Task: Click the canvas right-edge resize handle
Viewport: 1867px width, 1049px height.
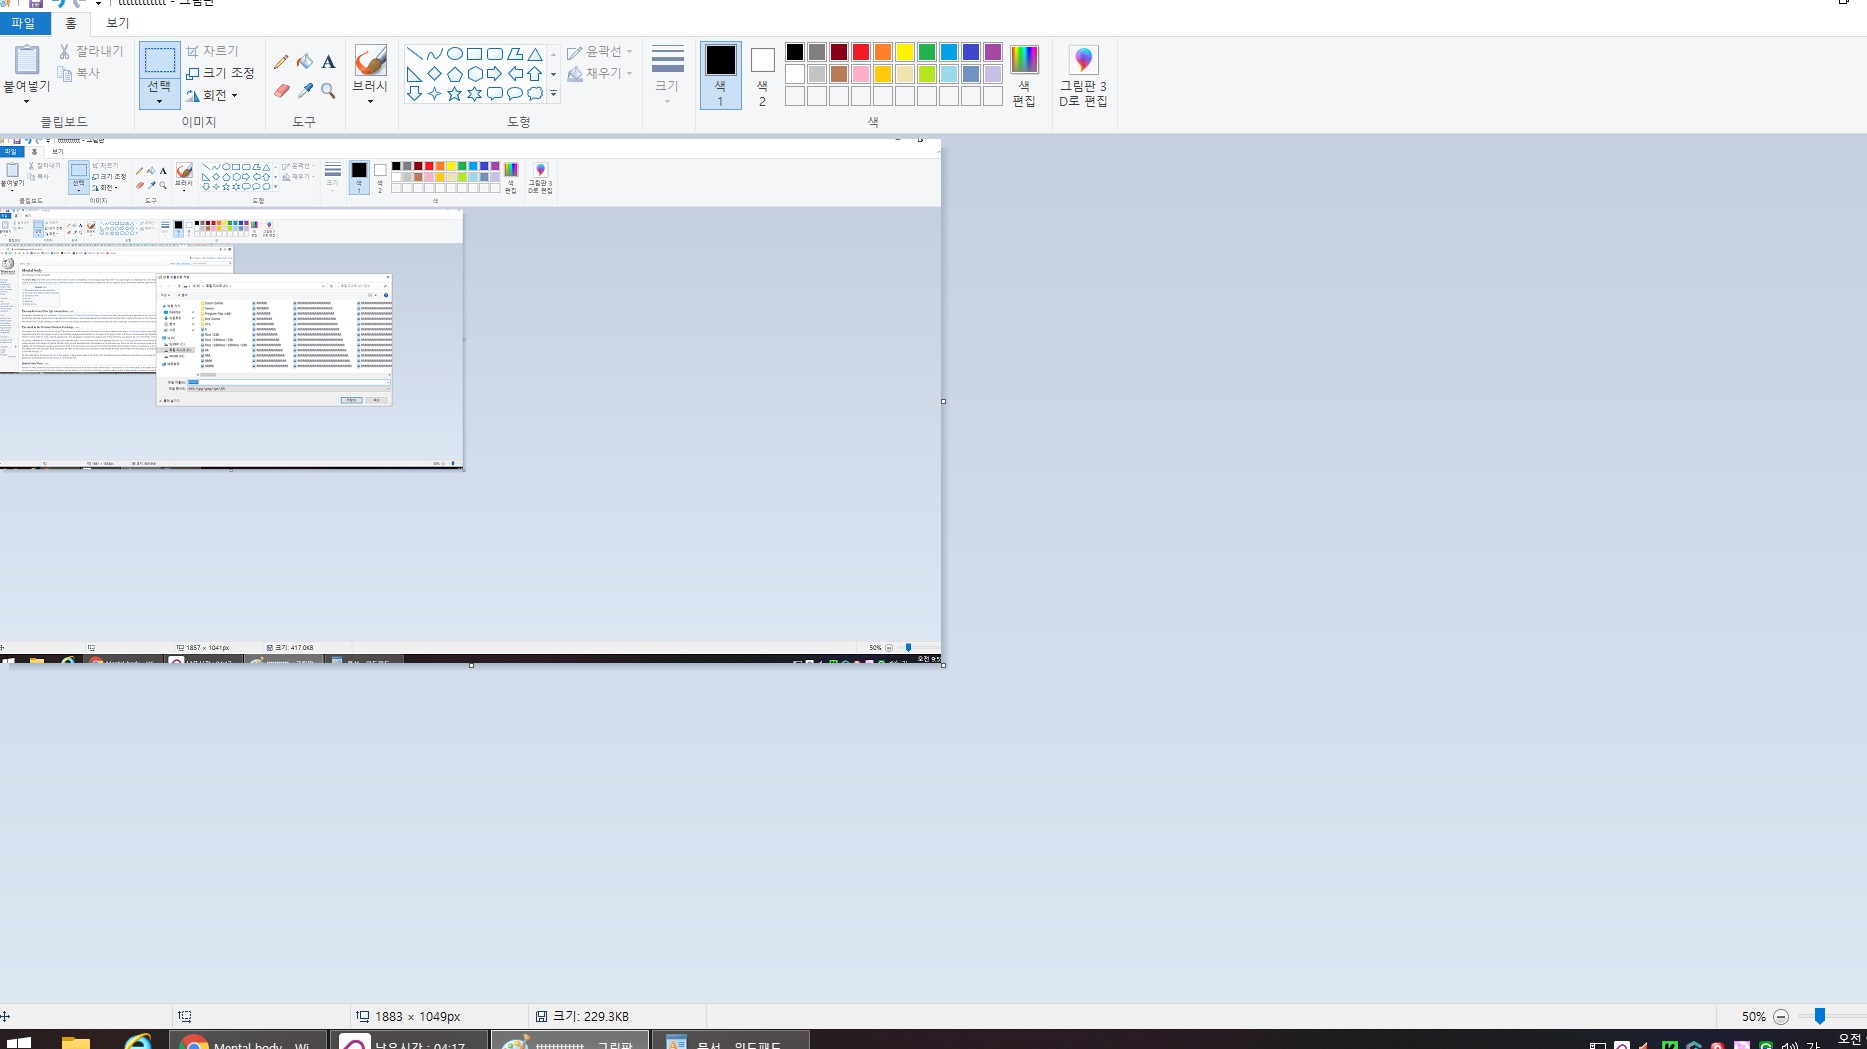Action: (x=943, y=401)
